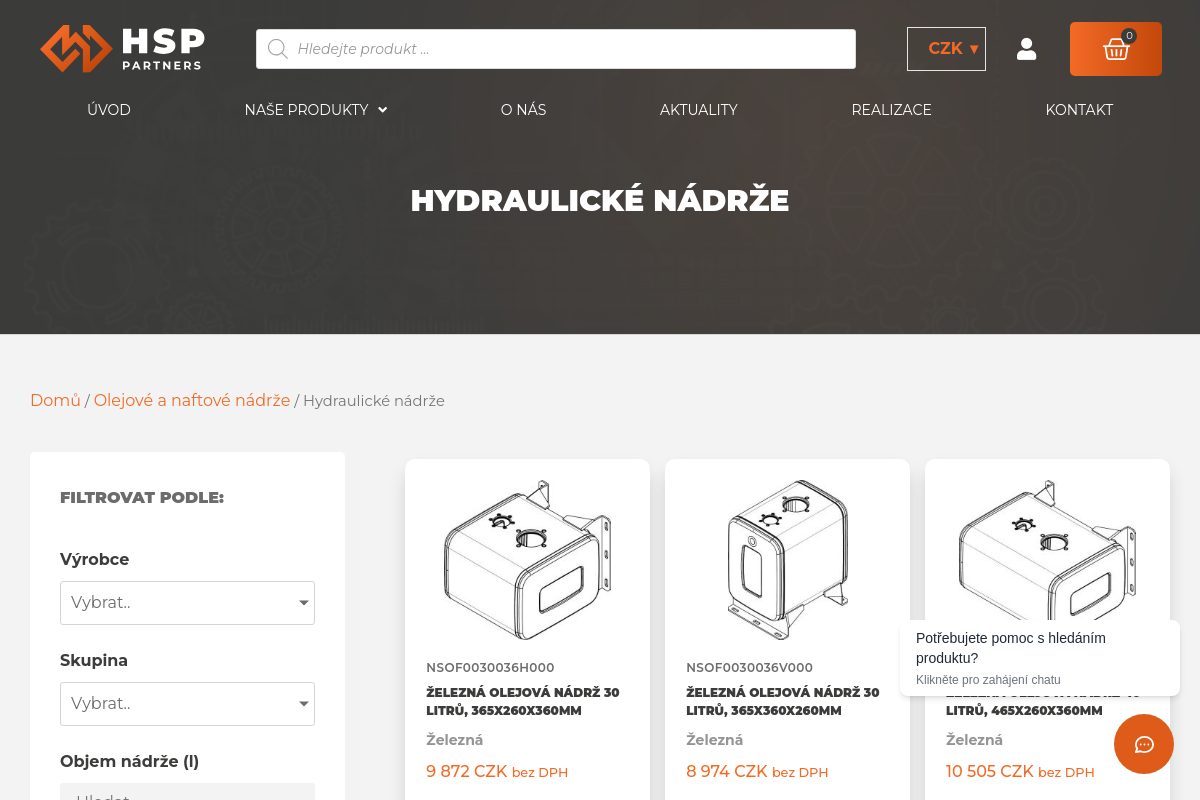This screenshot has height=800, width=1200.
Task: Click the Hydraulické nádrže breadcrumb text
Action: click(374, 400)
